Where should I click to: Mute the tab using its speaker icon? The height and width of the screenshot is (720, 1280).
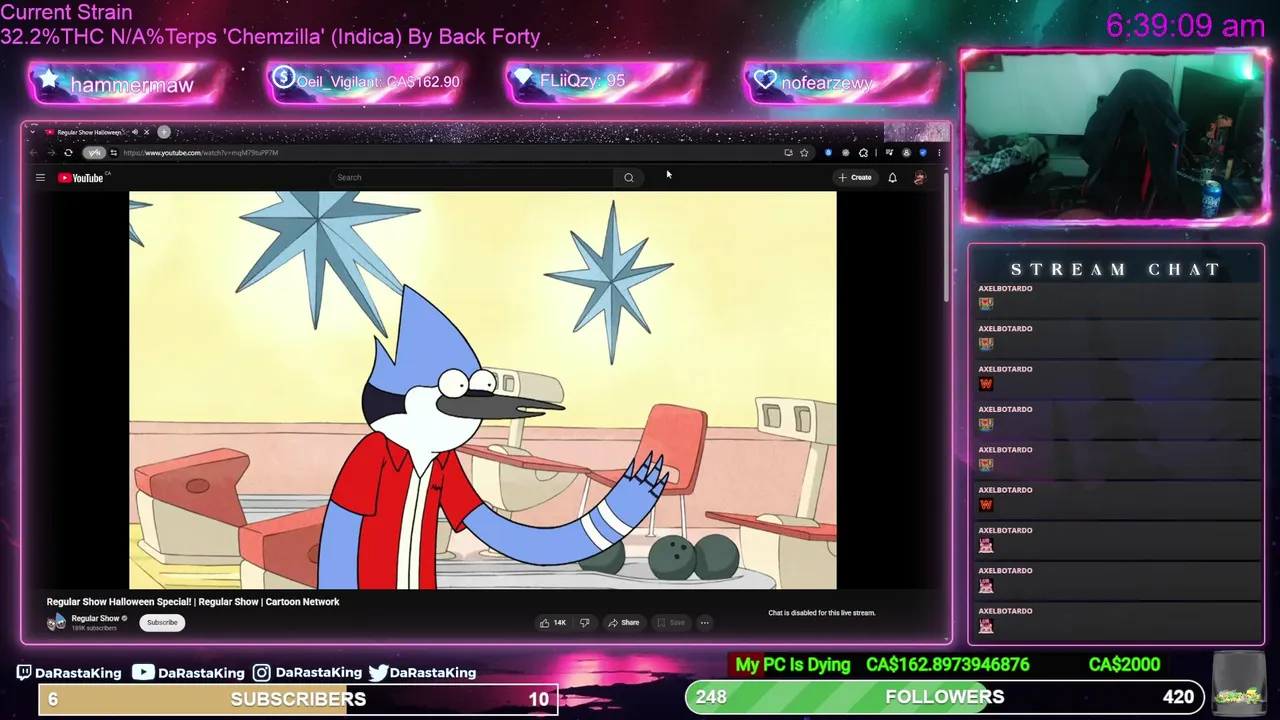click(135, 132)
